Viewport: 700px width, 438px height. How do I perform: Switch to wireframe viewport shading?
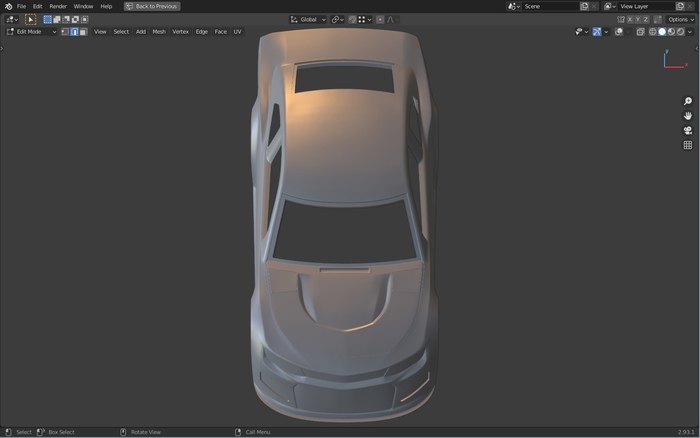652,32
